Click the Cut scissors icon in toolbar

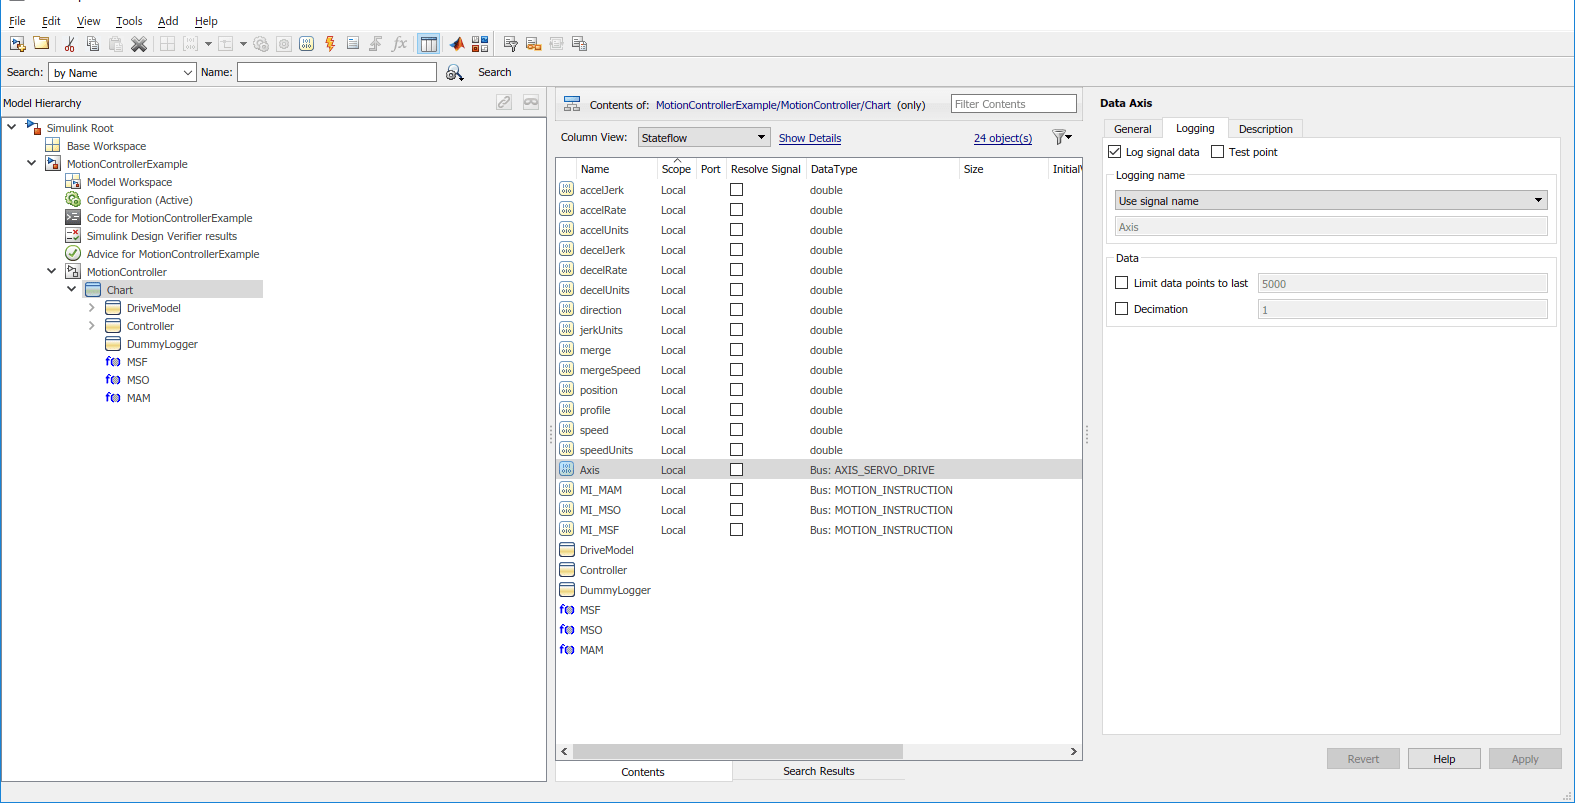(x=69, y=44)
